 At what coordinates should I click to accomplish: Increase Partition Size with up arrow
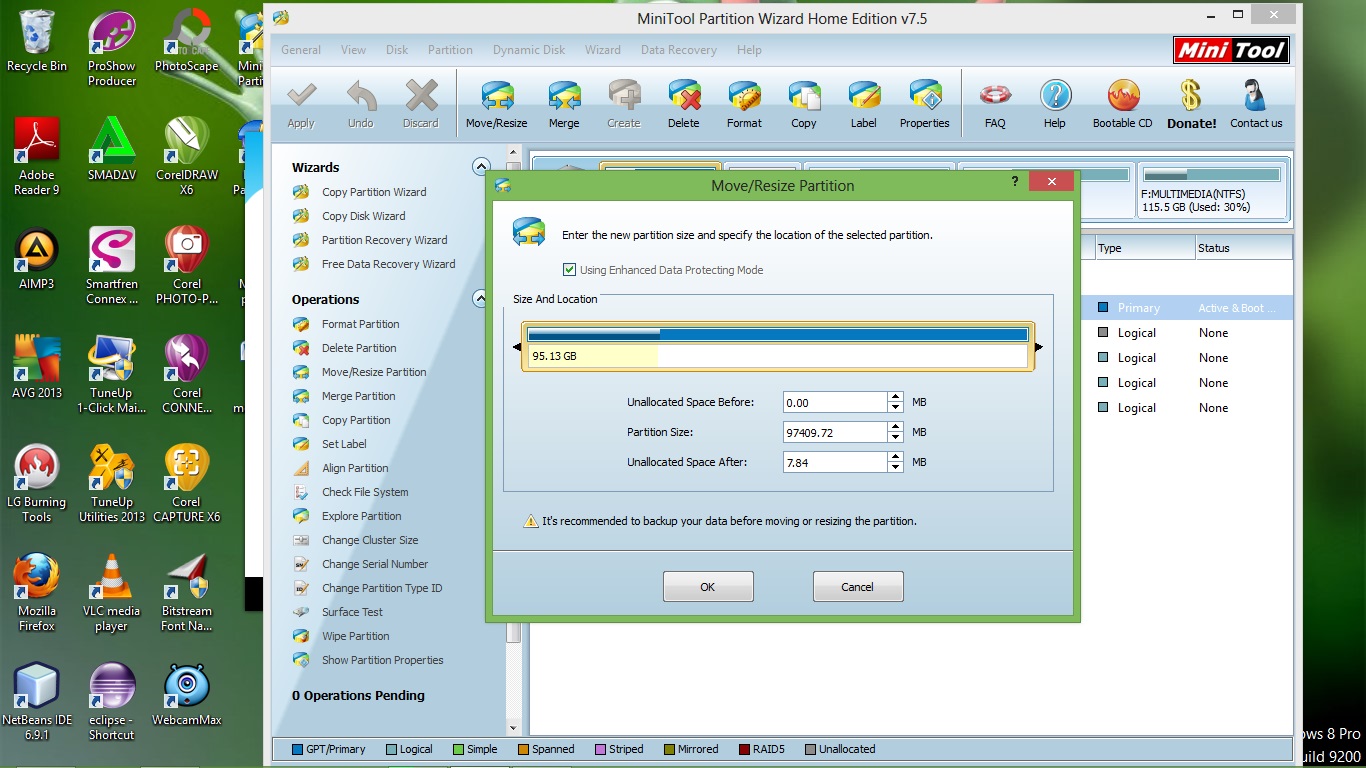[895, 427]
